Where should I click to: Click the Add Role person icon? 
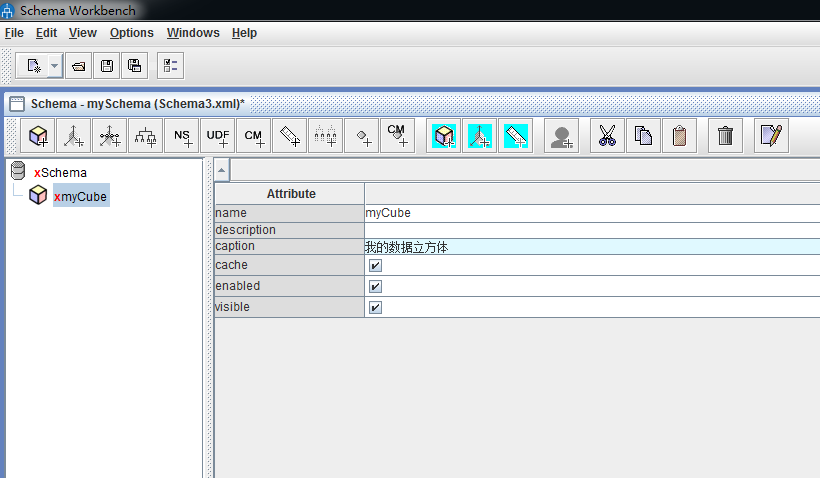click(x=562, y=136)
